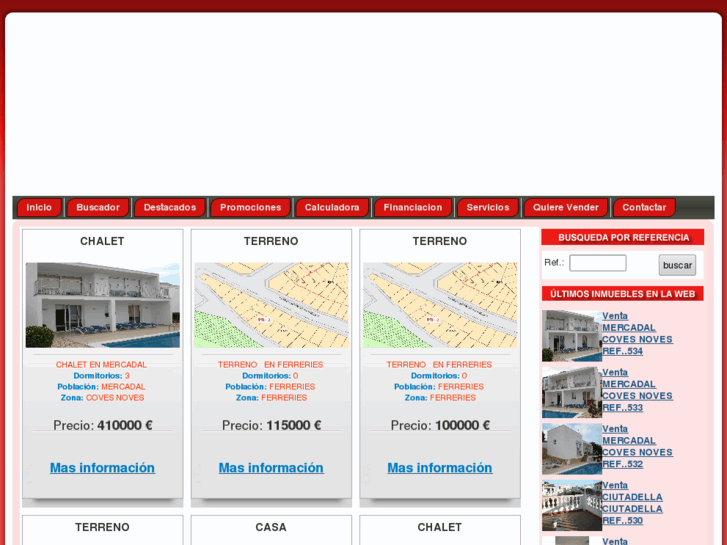The width and height of the screenshot is (727, 545).
Task: Open the Contactar page
Action: (644, 207)
